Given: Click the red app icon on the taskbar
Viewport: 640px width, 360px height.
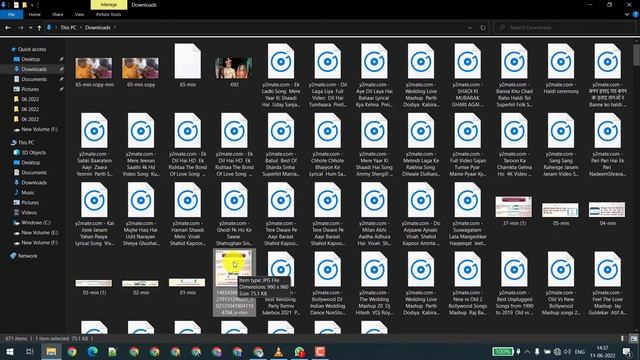Looking at the screenshot, I should coord(320,351).
